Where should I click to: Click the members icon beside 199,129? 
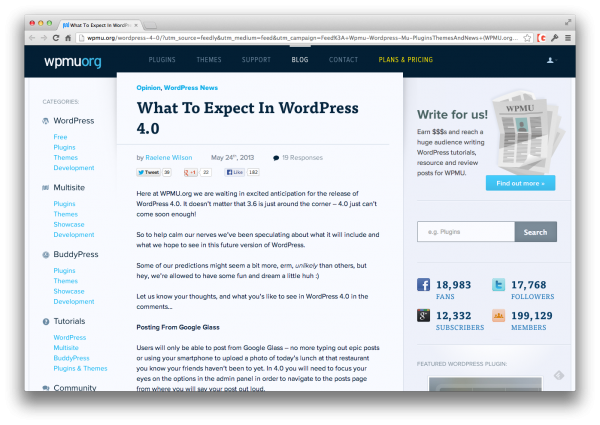(498, 316)
